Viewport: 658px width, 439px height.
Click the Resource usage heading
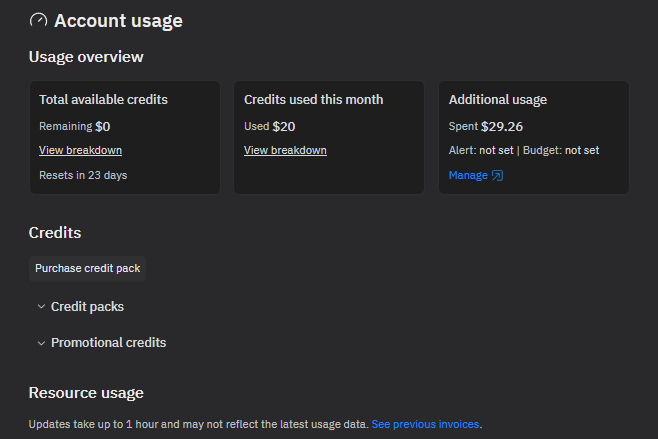[x=86, y=393]
